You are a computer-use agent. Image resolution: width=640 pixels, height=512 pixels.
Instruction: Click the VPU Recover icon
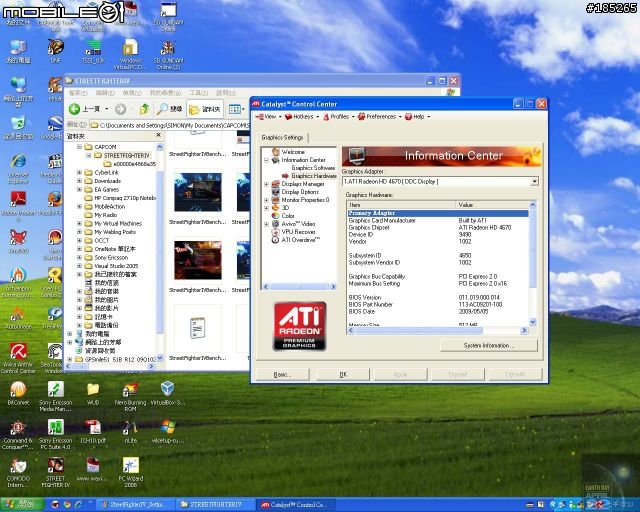(x=276, y=232)
